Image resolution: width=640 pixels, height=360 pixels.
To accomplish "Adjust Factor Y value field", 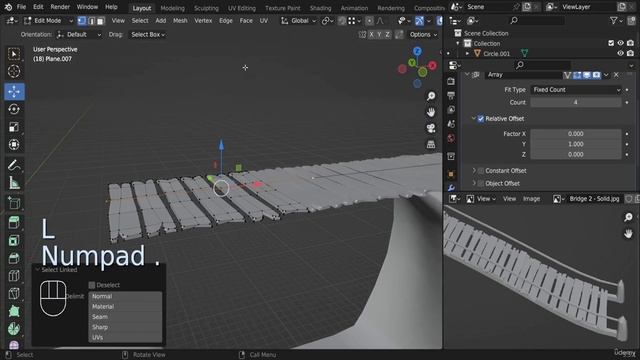I will click(x=576, y=144).
